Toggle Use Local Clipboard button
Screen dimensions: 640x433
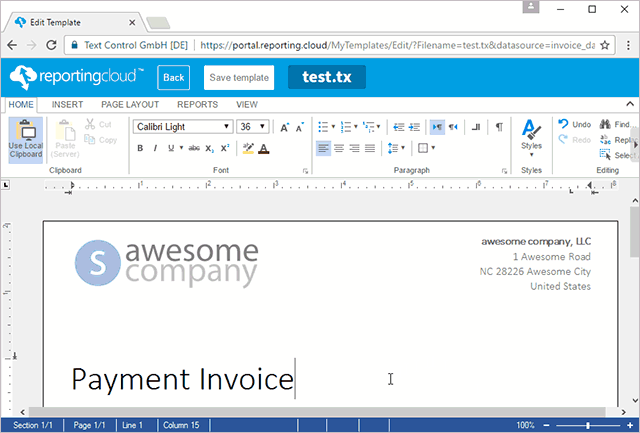click(x=26, y=140)
